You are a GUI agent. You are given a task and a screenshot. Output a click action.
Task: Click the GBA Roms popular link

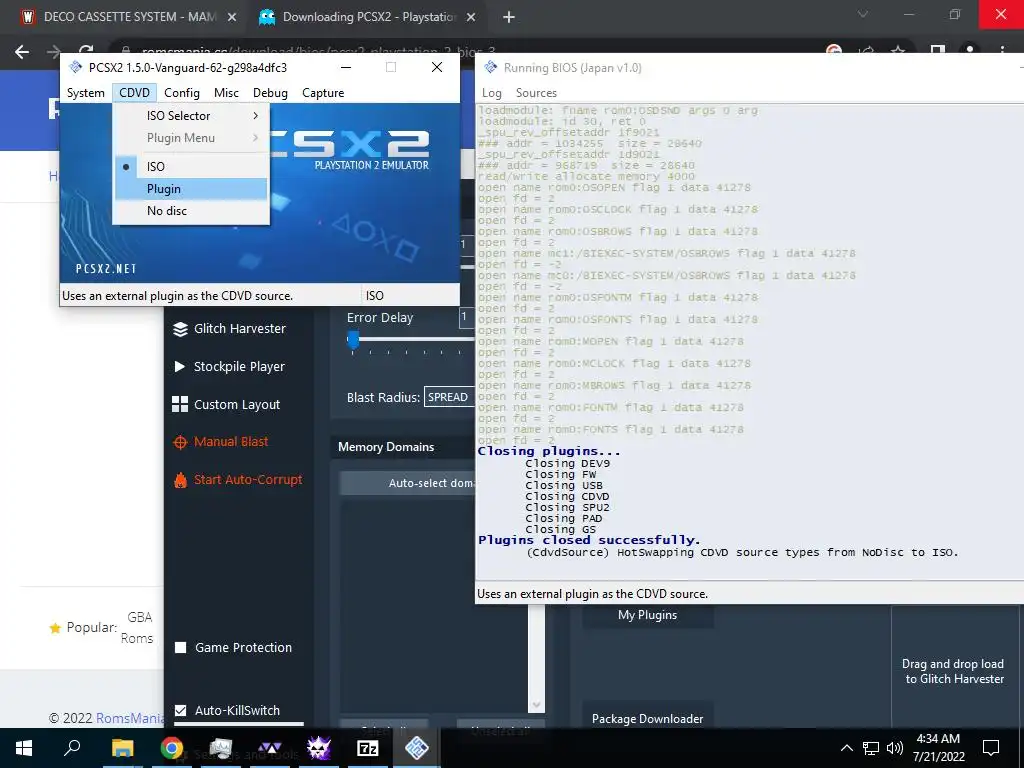click(x=137, y=628)
